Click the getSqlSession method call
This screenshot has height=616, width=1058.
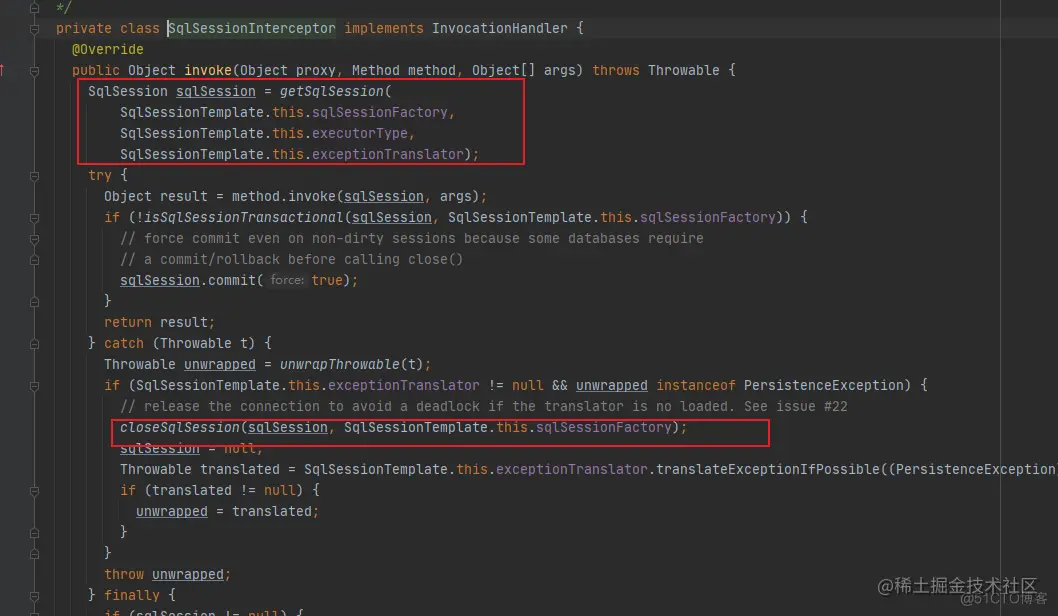pyautogui.click(x=331, y=91)
